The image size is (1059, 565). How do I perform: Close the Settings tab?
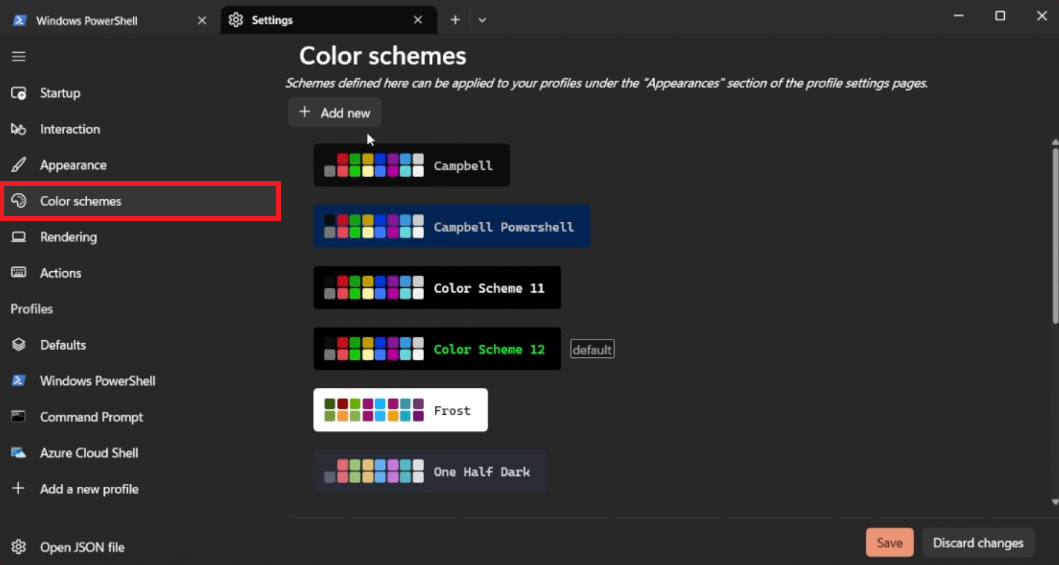pos(418,20)
